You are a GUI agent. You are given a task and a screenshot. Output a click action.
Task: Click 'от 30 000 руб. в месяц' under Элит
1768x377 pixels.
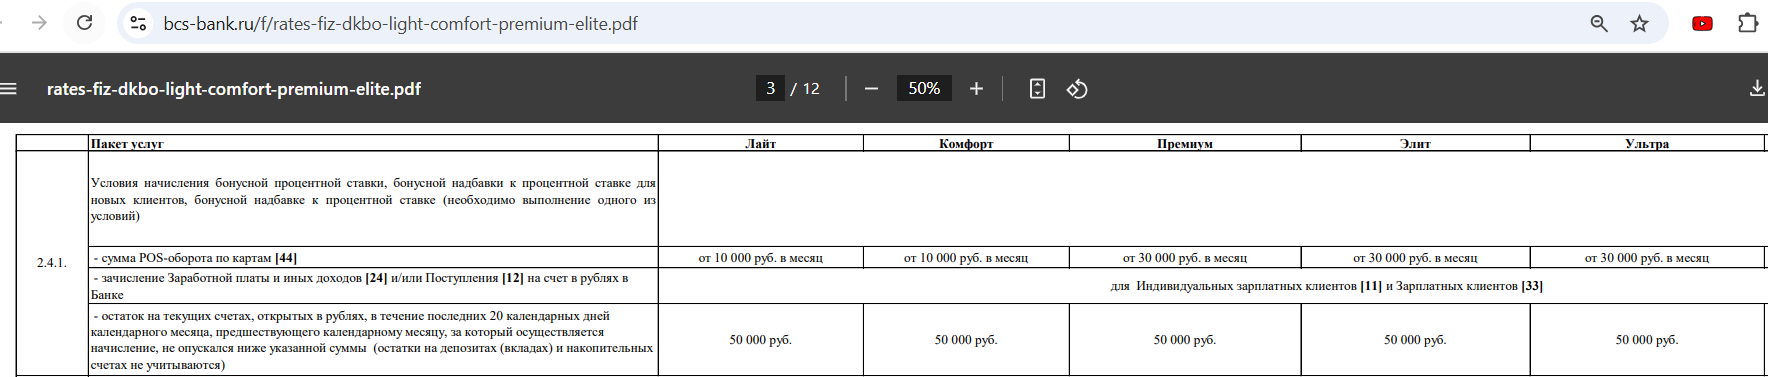point(1415,258)
